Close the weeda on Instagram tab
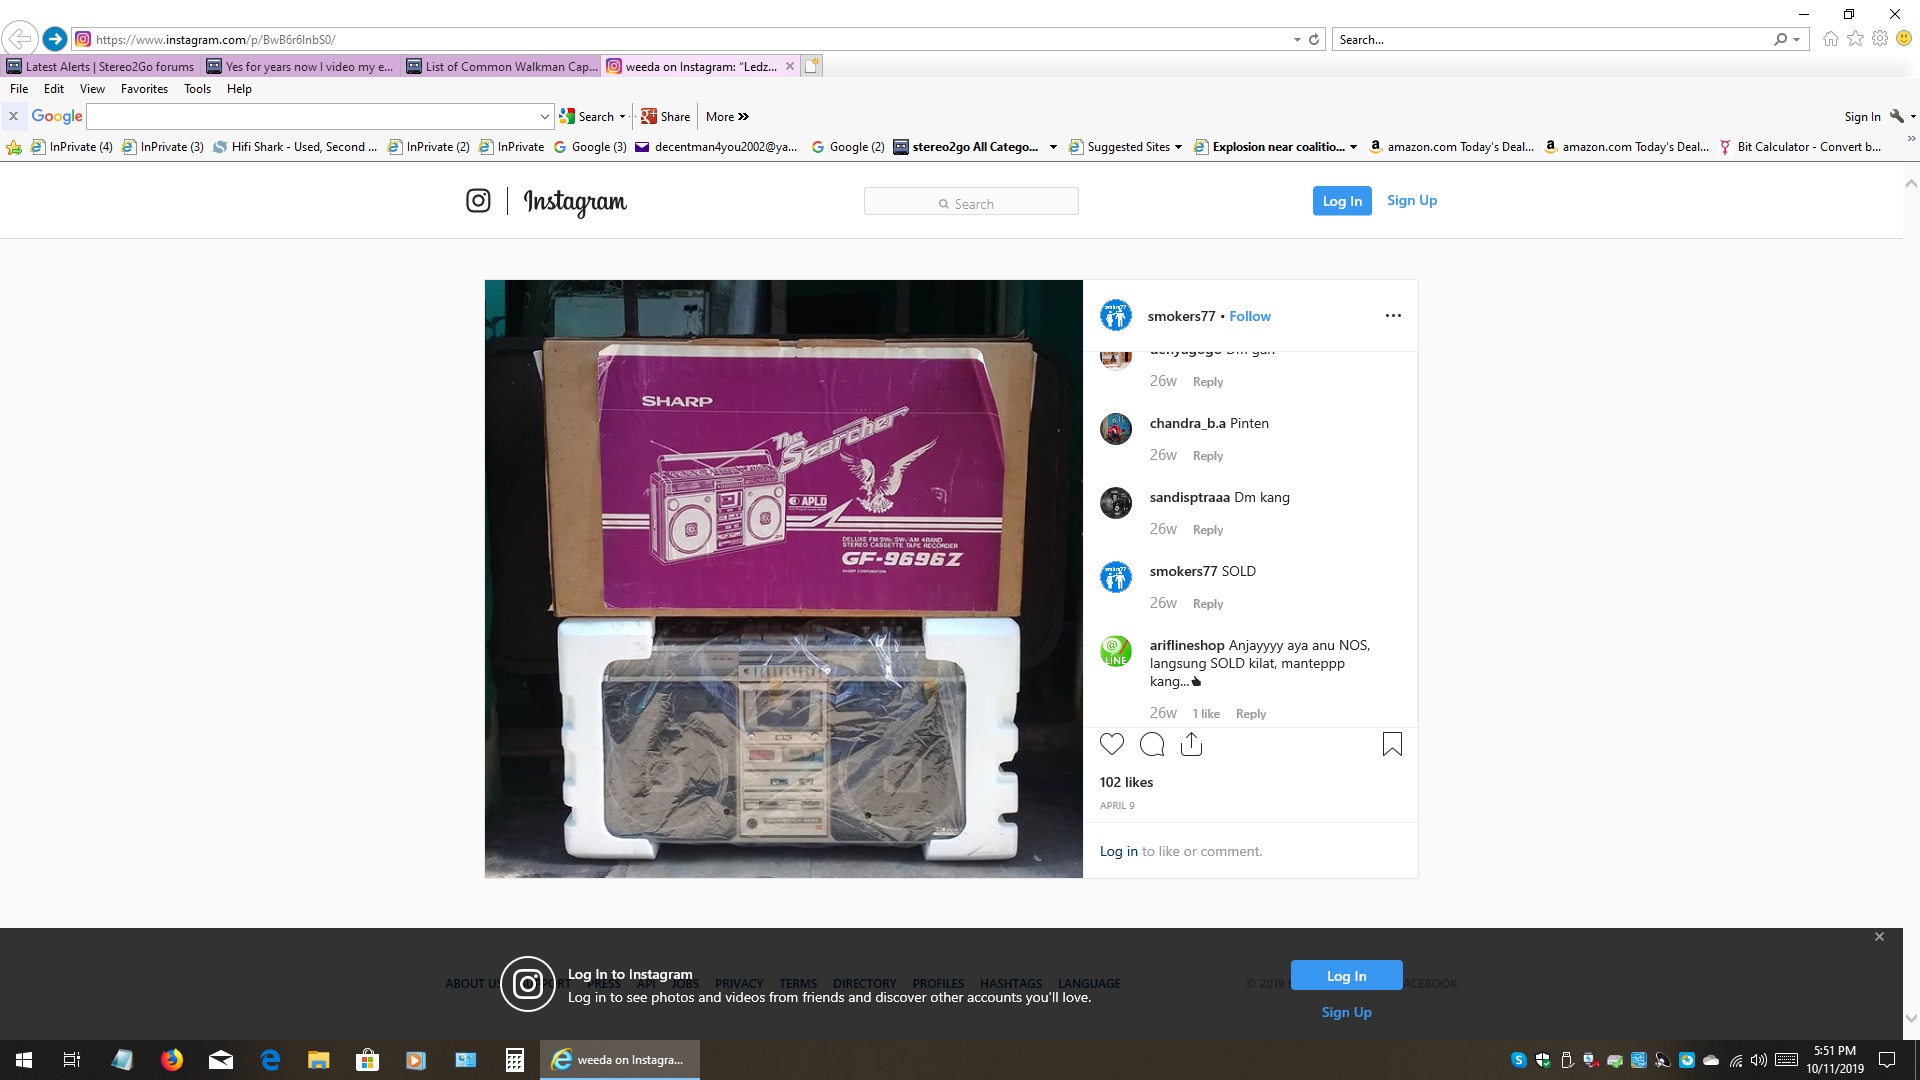This screenshot has width=1920, height=1080. [790, 67]
